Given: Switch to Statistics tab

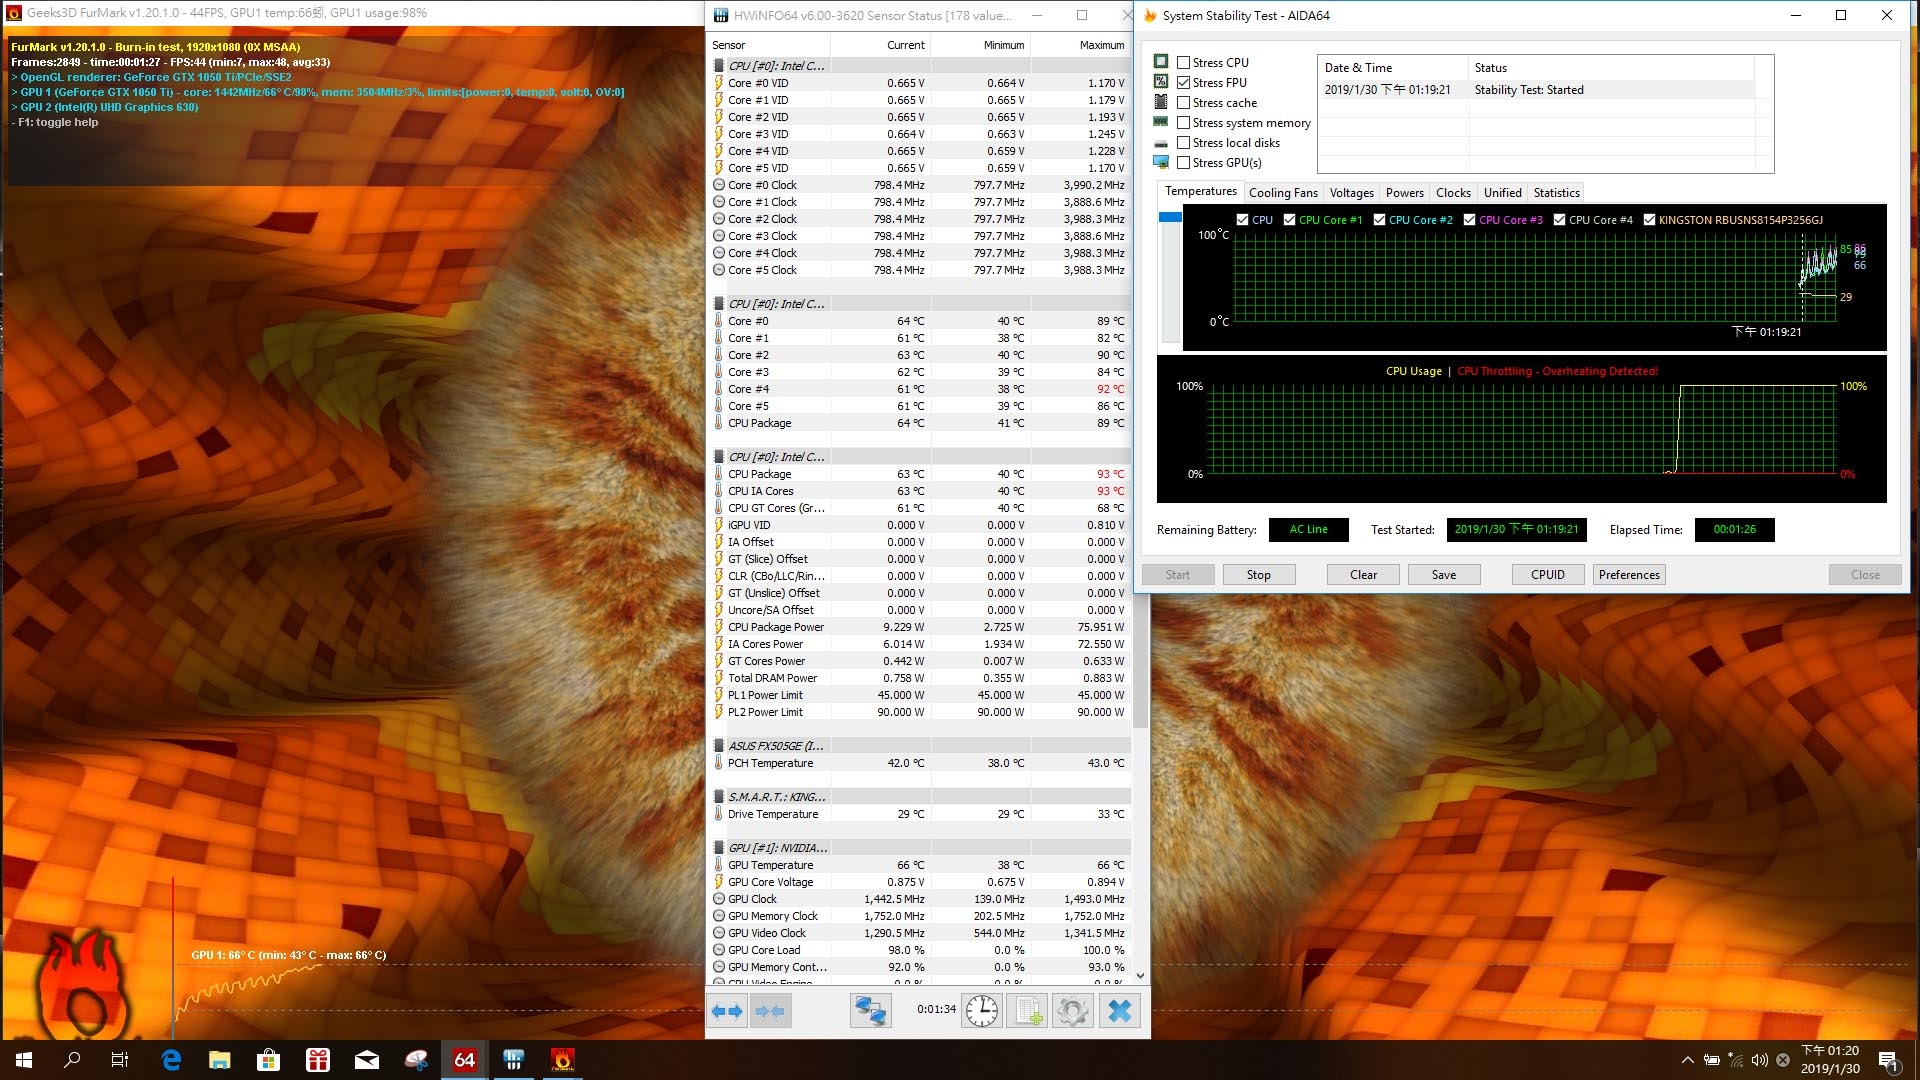Looking at the screenshot, I should coord(1556,193).
